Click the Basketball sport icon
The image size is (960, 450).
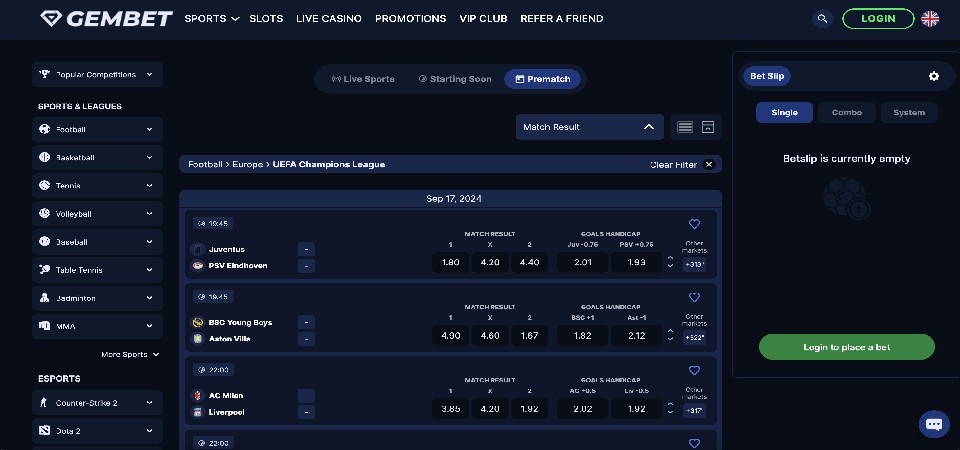45,157
